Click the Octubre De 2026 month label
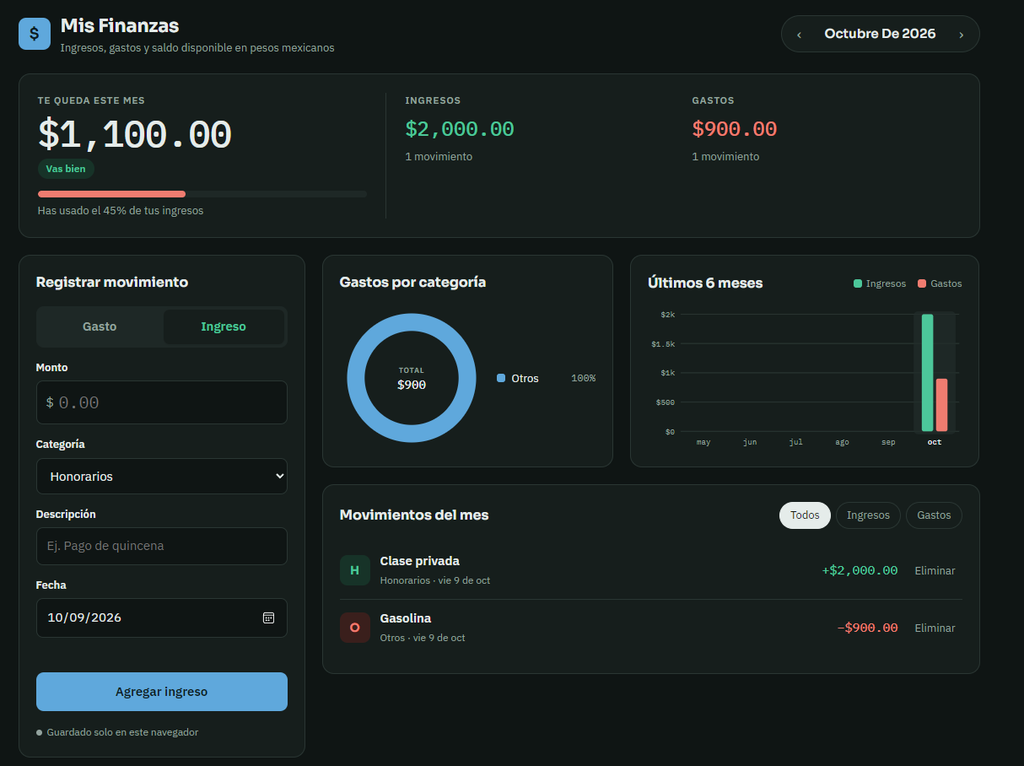Viewport: 1024px width, 766px height. [880, 34]
